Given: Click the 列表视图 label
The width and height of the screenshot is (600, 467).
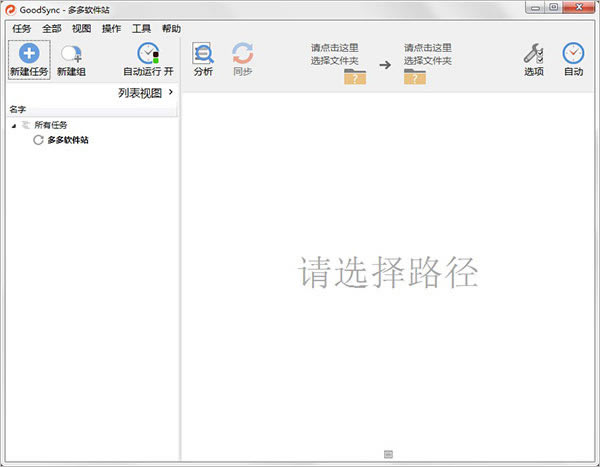Looking at the screenshot, I should click(x=139, y=93).
